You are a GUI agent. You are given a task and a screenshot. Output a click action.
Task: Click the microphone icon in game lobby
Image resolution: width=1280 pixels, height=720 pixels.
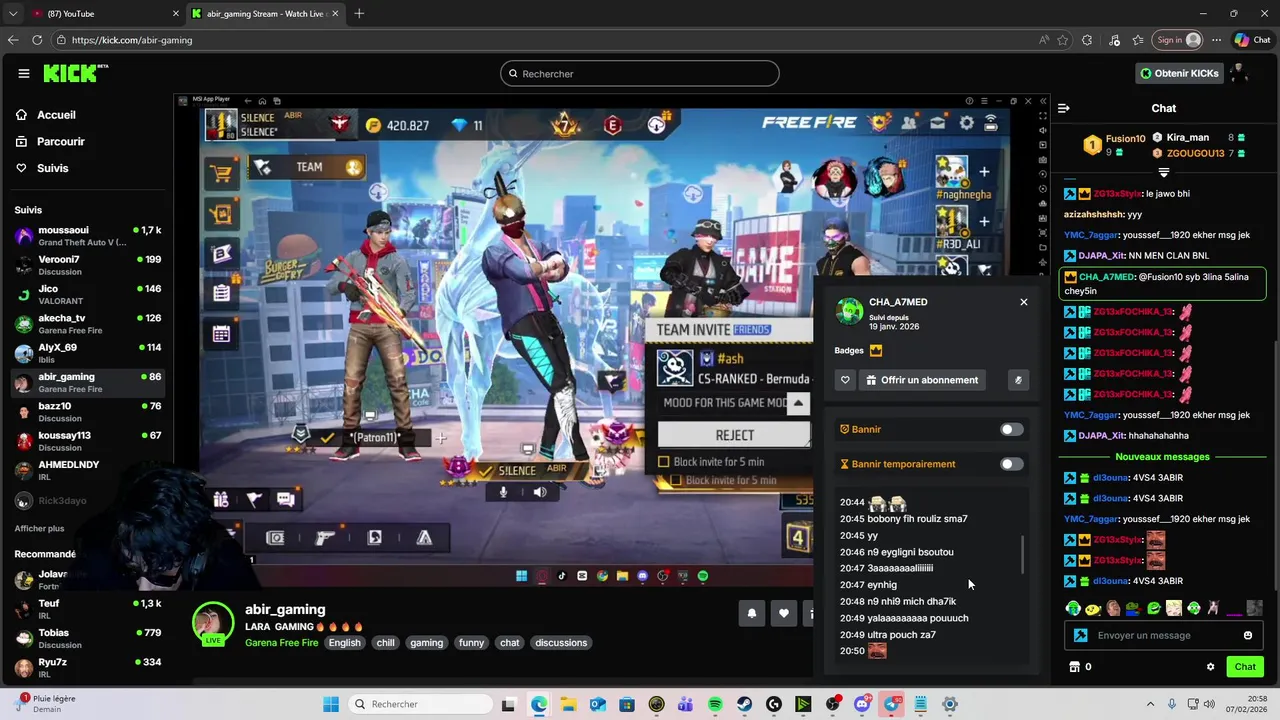coord(503,492)
